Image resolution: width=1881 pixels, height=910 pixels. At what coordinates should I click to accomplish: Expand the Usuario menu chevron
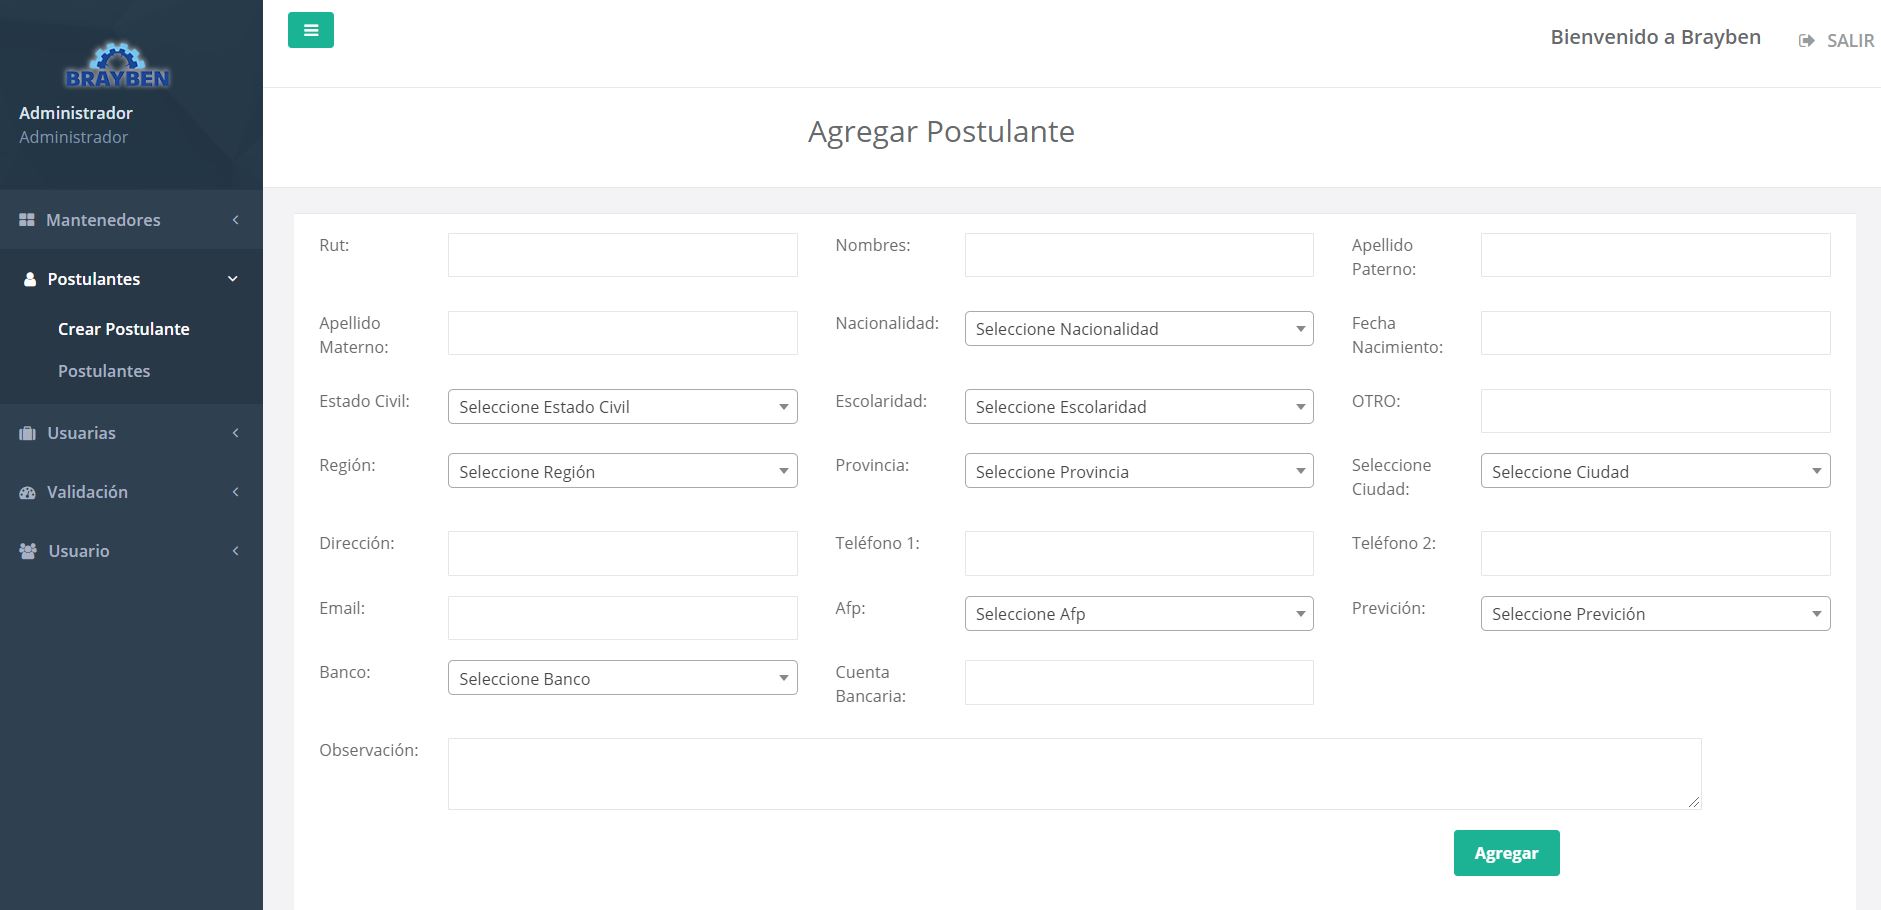pos(235,551)
